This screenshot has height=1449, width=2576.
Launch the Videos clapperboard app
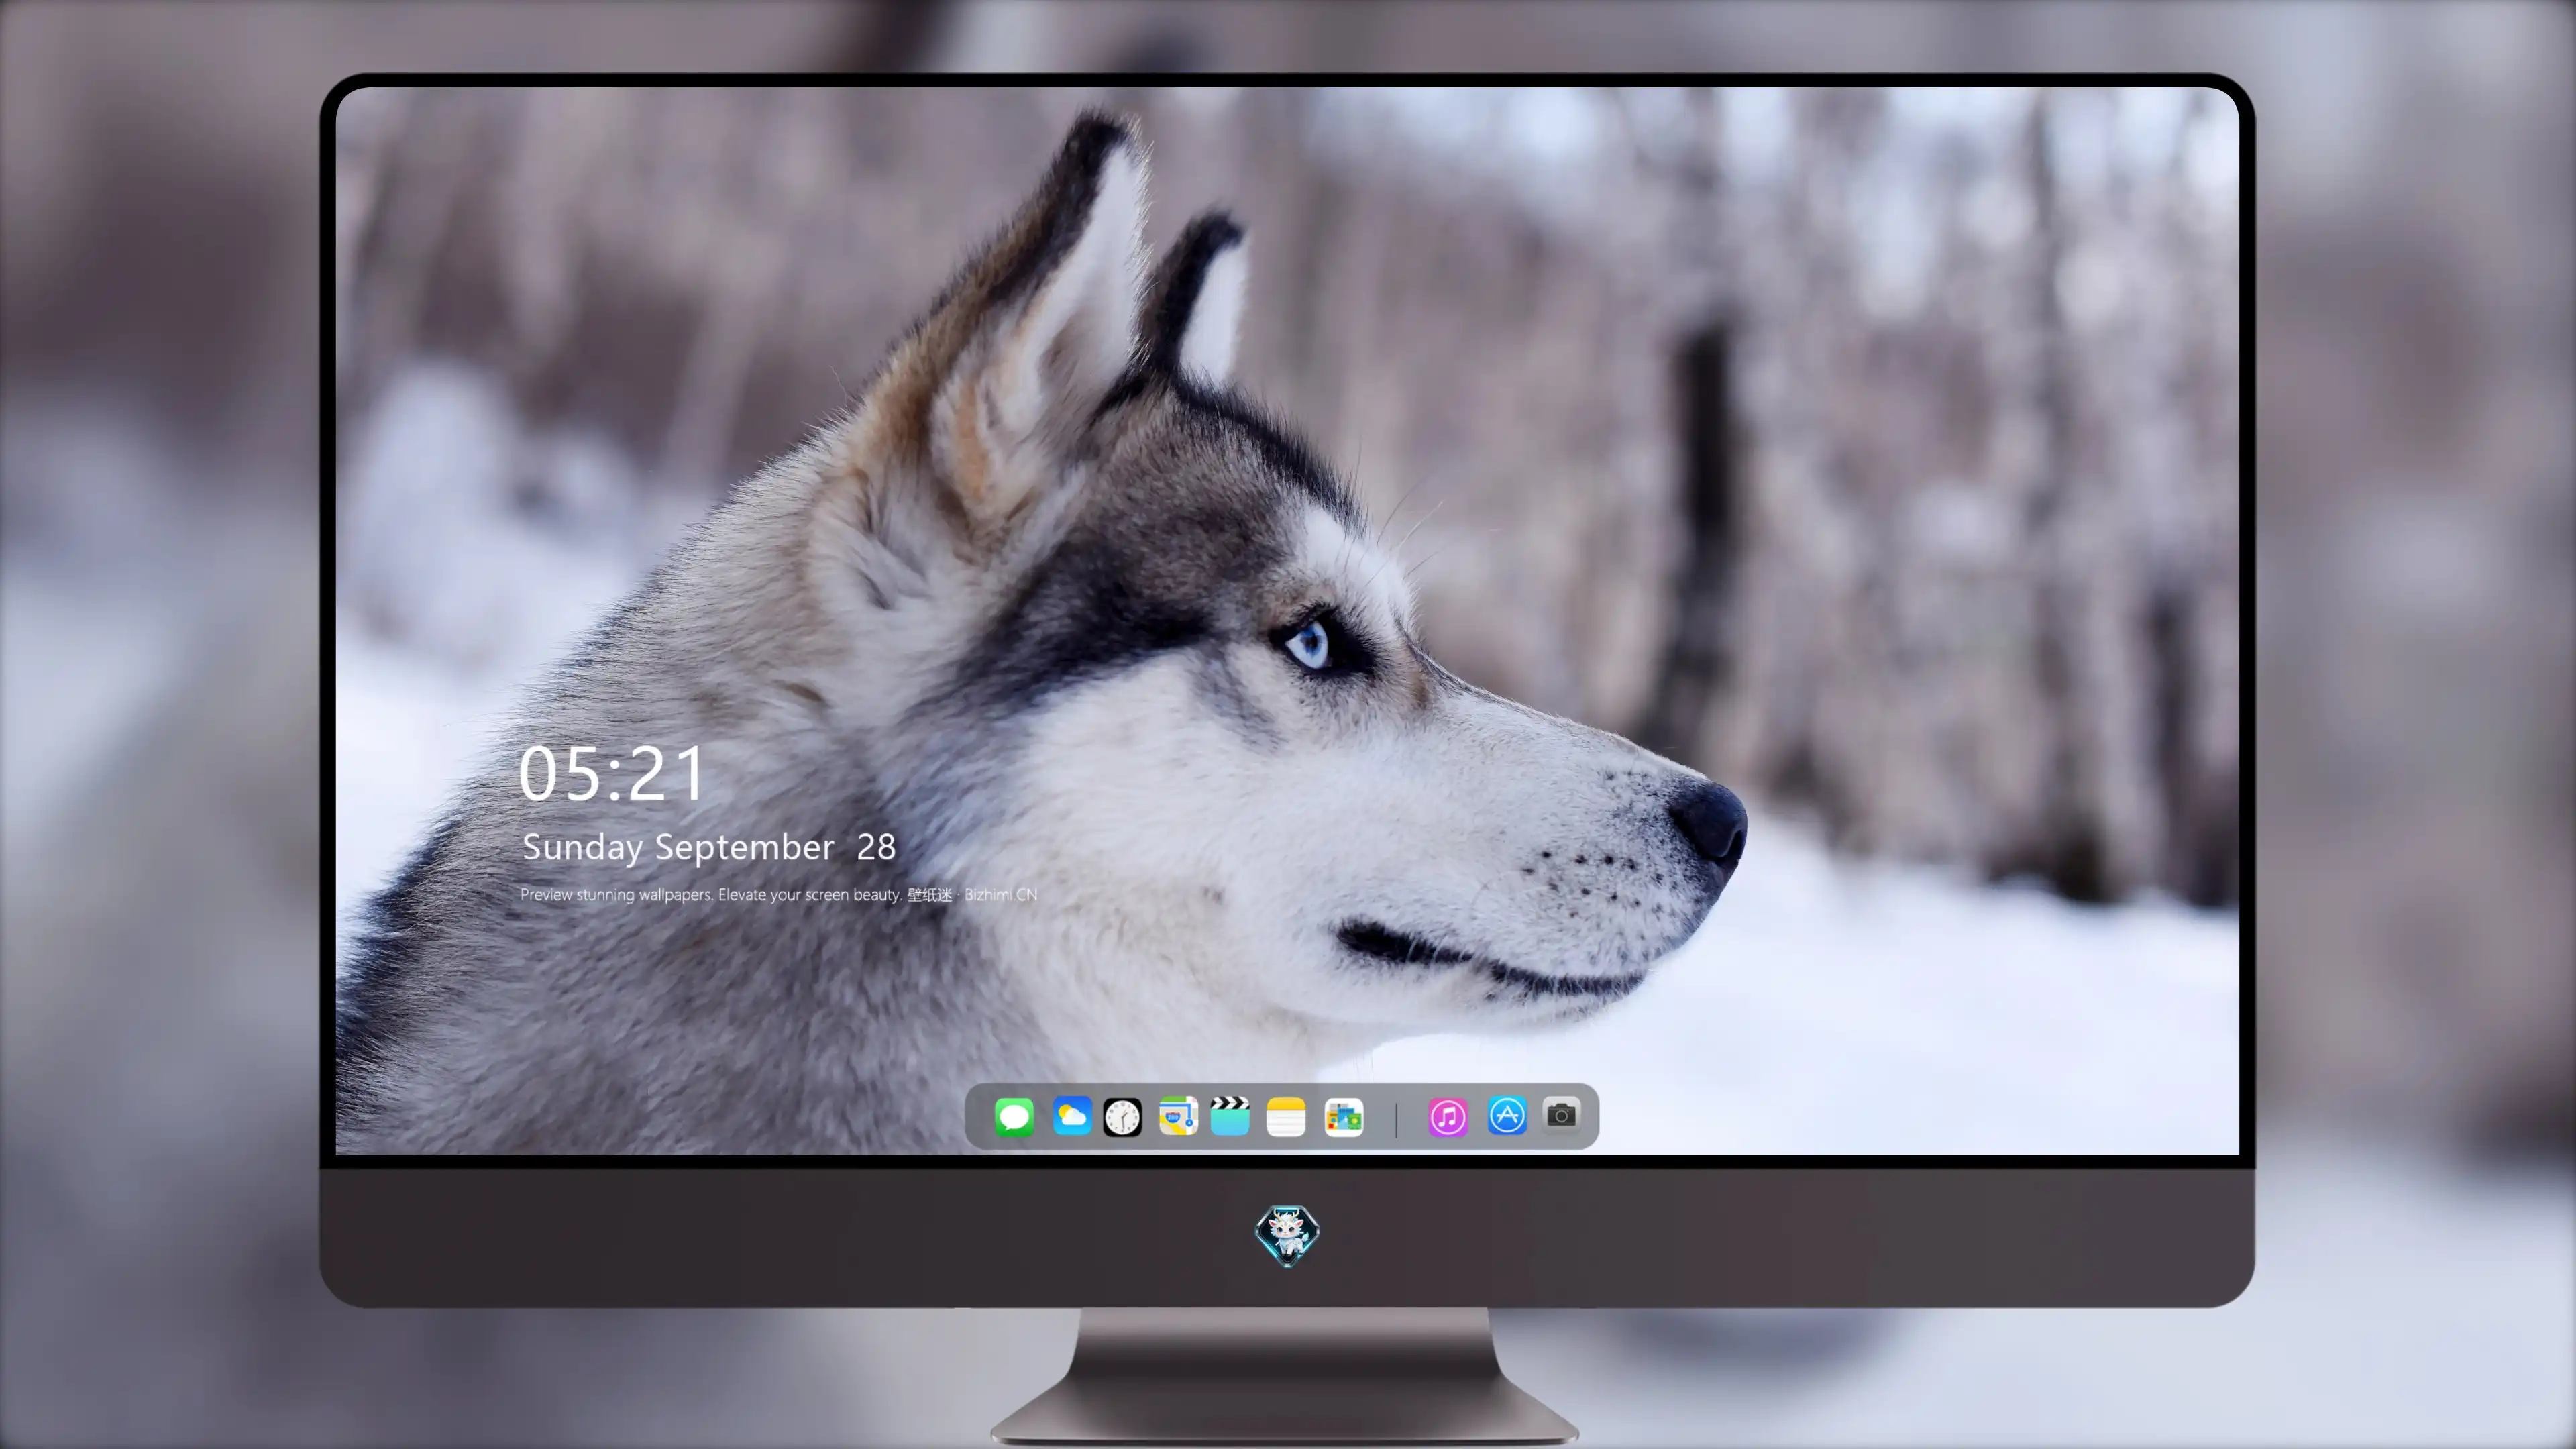tap(1230, 1116)
